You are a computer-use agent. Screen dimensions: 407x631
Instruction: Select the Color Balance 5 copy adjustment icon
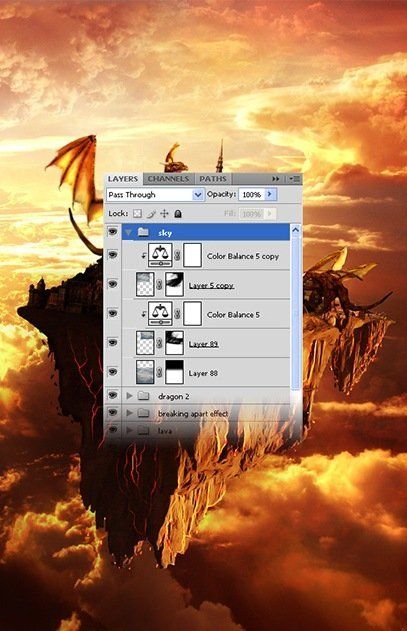coord(160,255)
